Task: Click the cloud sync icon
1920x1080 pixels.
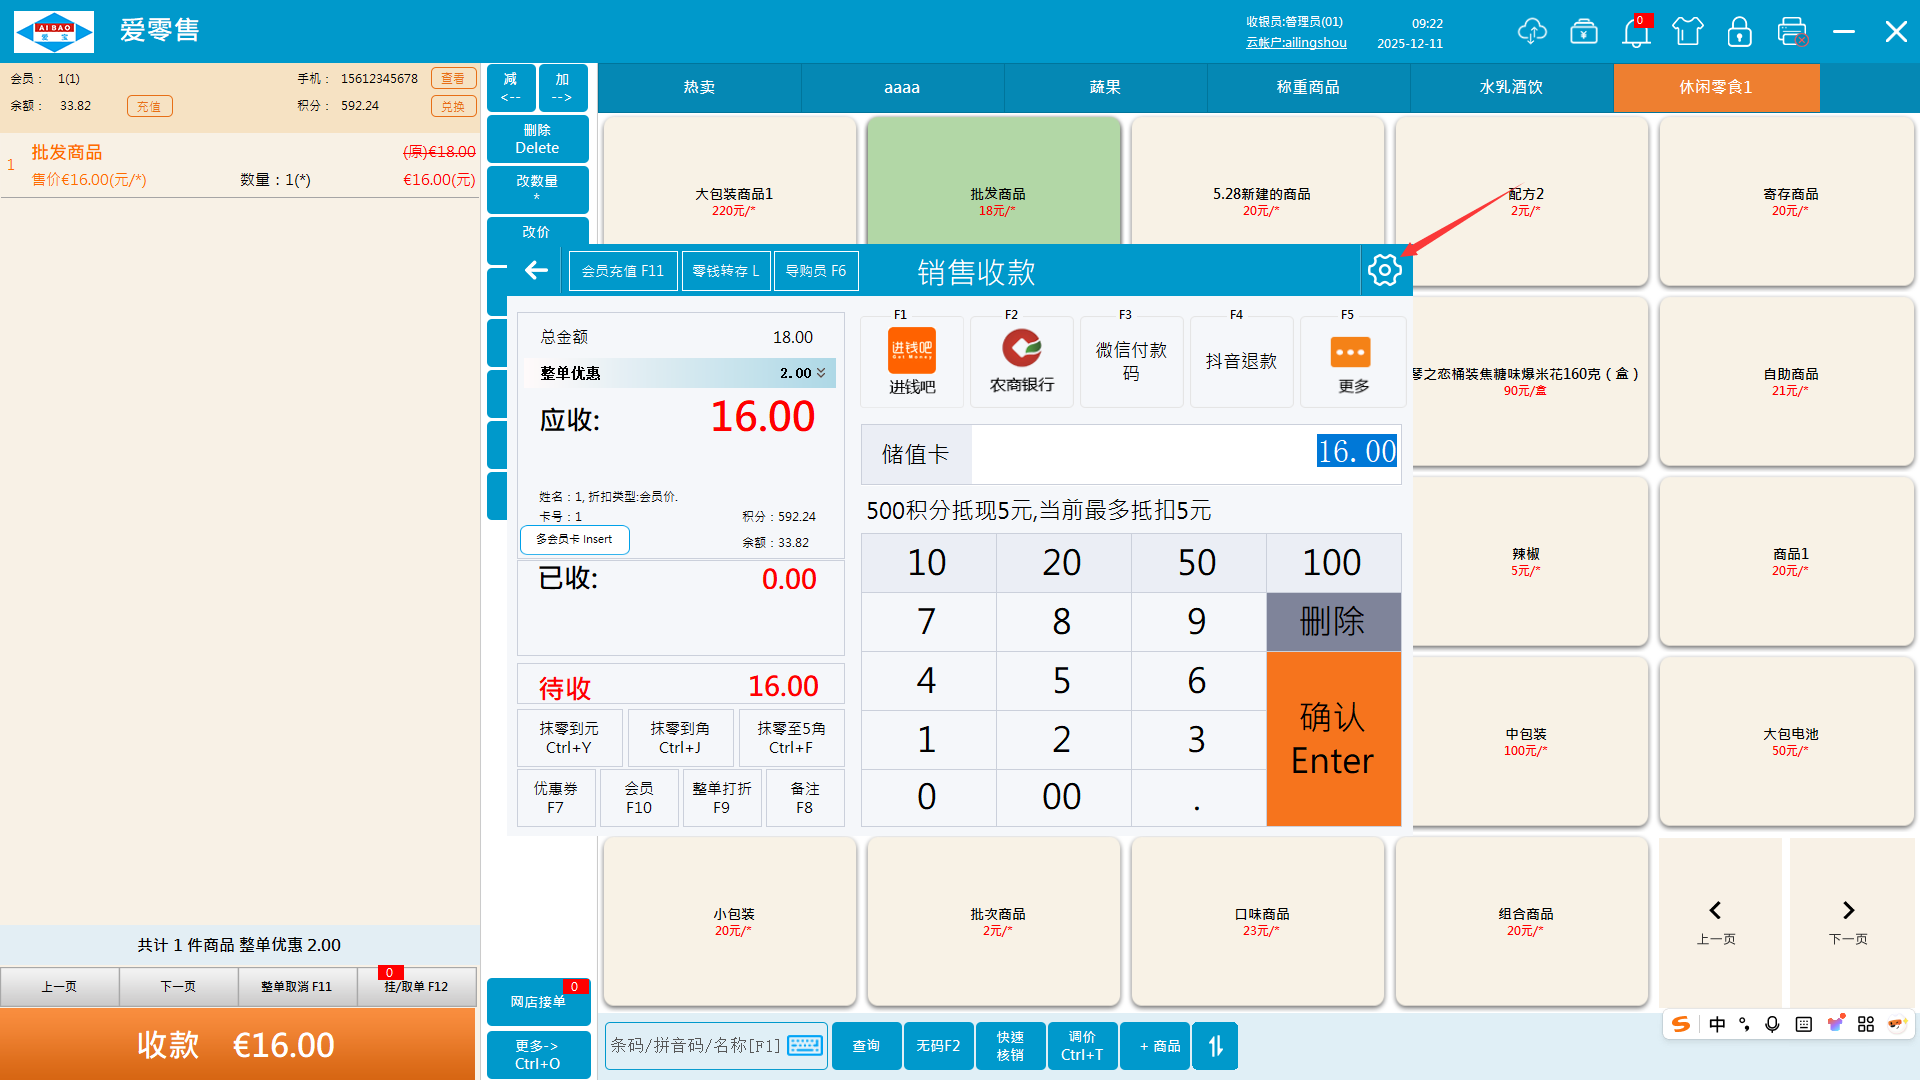Action: click(1532, 32)
